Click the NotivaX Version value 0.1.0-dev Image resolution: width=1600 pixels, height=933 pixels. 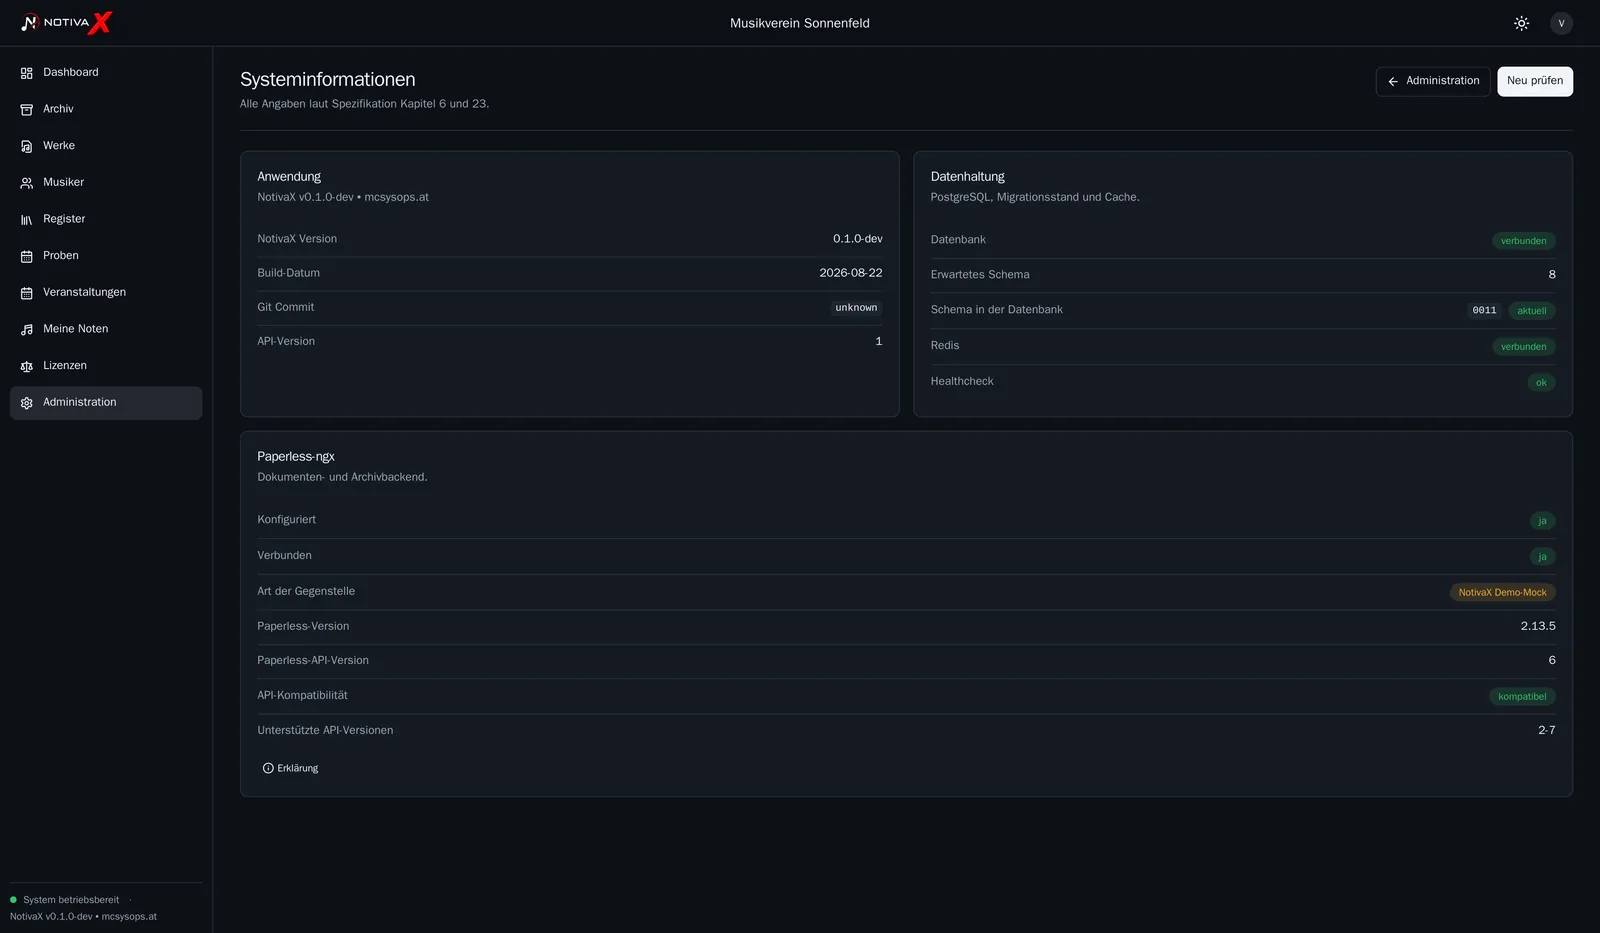click(x=858, y=239)
